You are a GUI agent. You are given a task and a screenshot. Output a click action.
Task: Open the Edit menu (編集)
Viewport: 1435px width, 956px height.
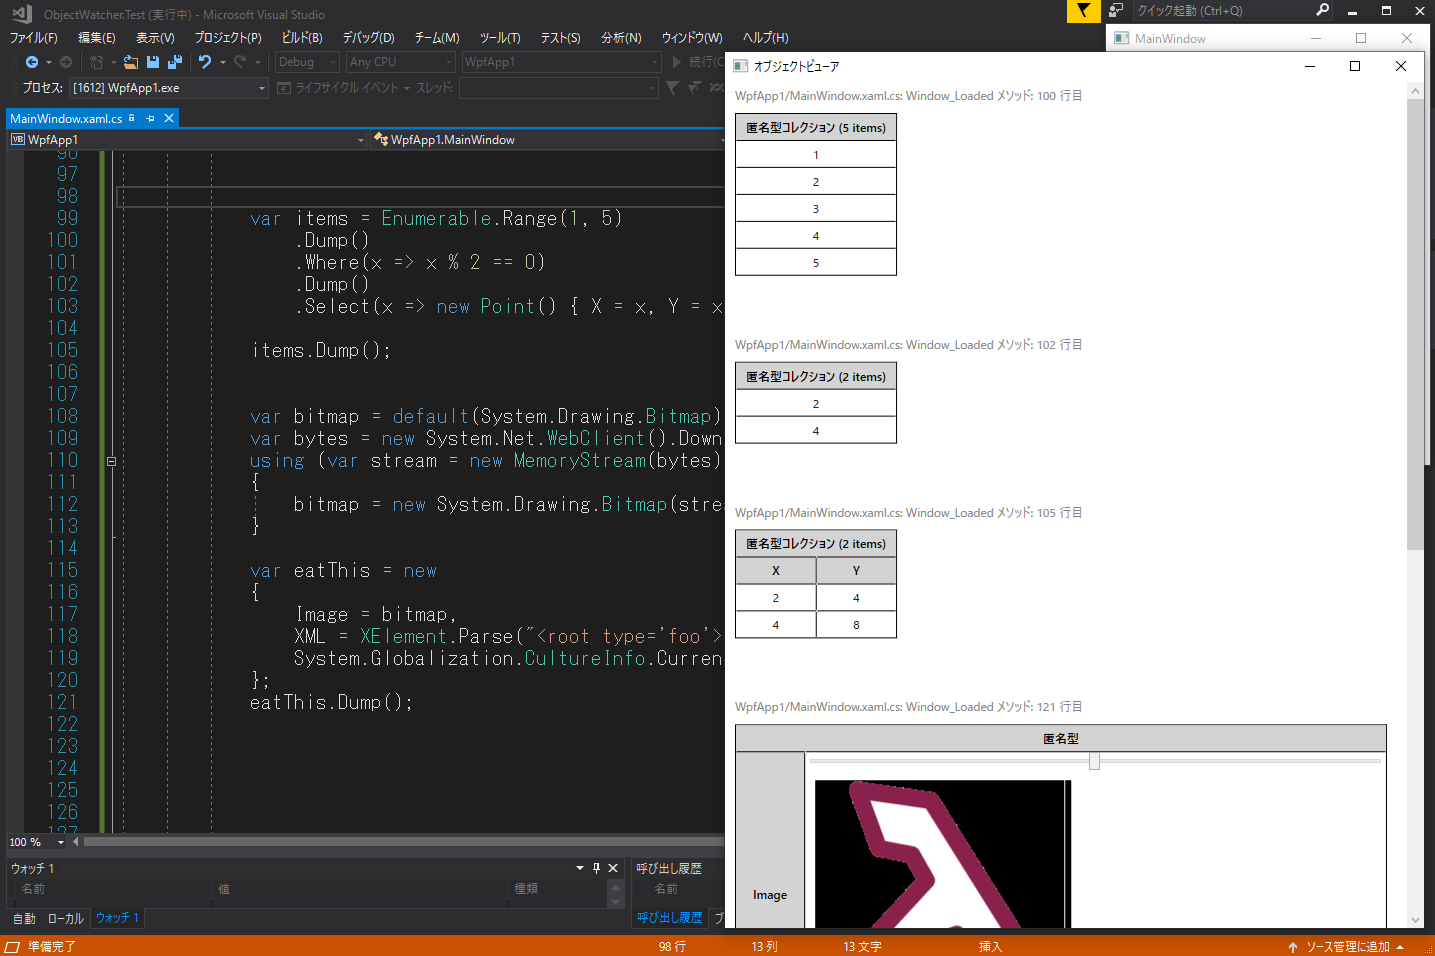(97, 38)
